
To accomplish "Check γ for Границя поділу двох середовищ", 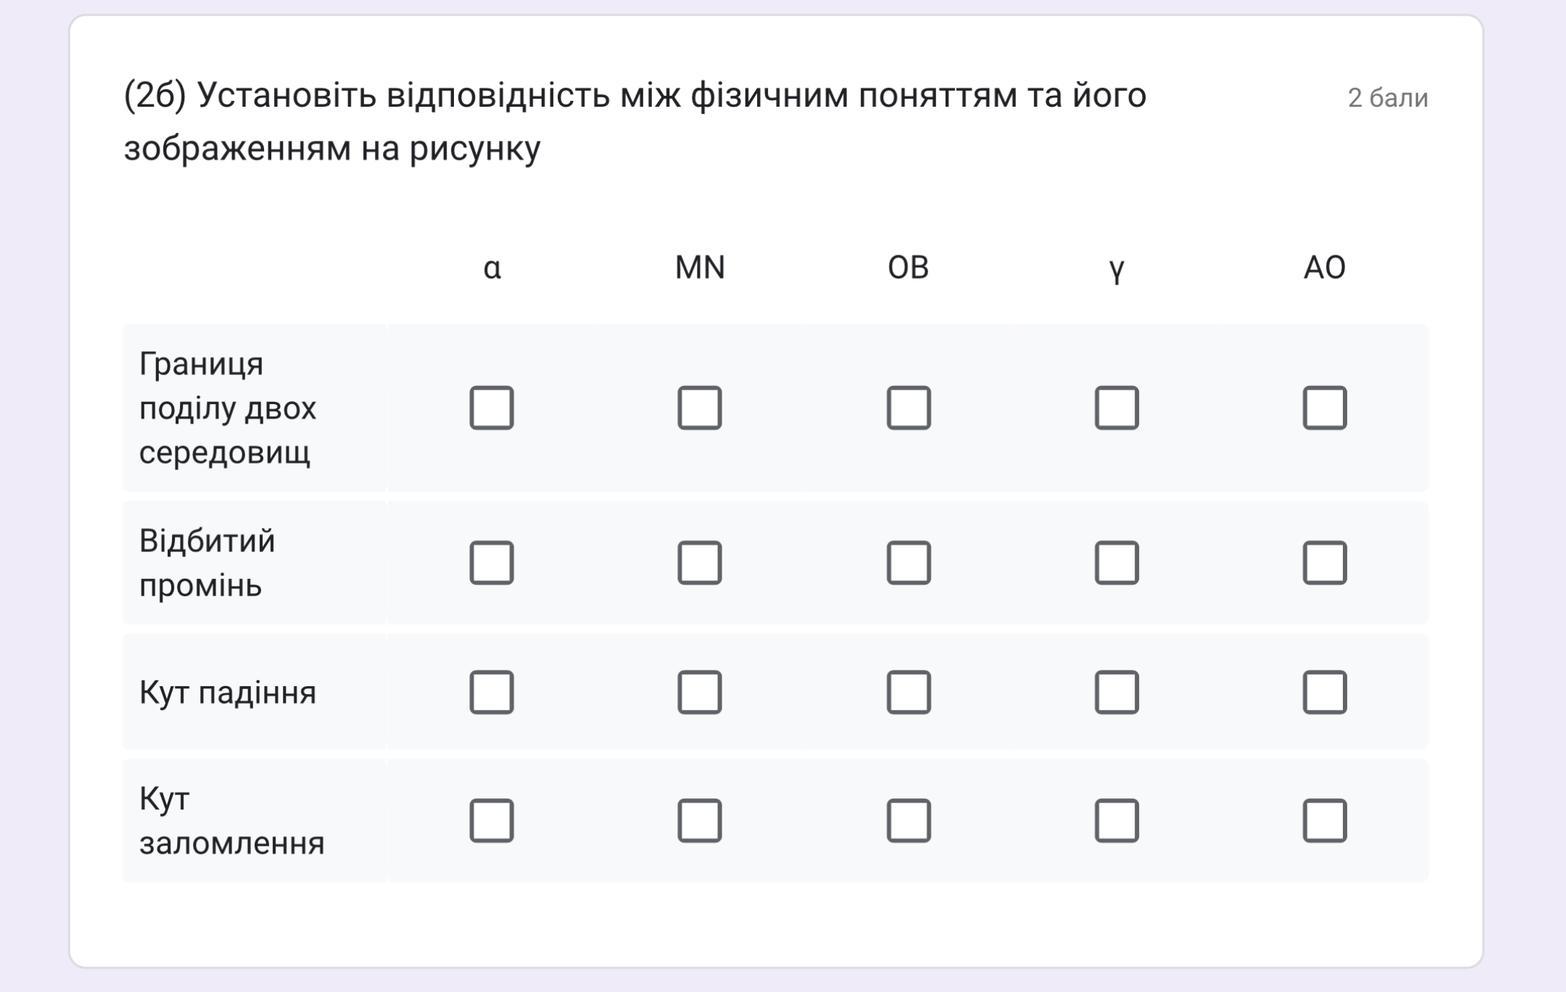I will tap(1117, 408).
